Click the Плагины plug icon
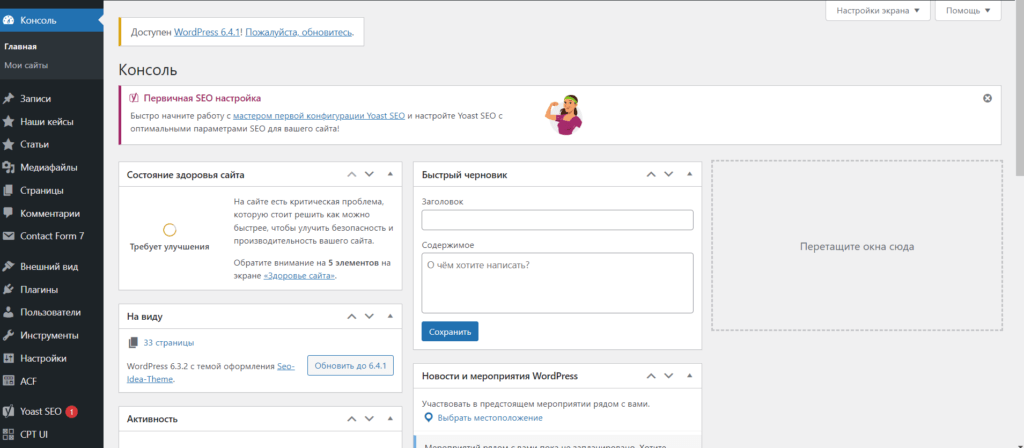Viewport: 1024px width, 448px height. pyautogui.click(x=8, y=289)
